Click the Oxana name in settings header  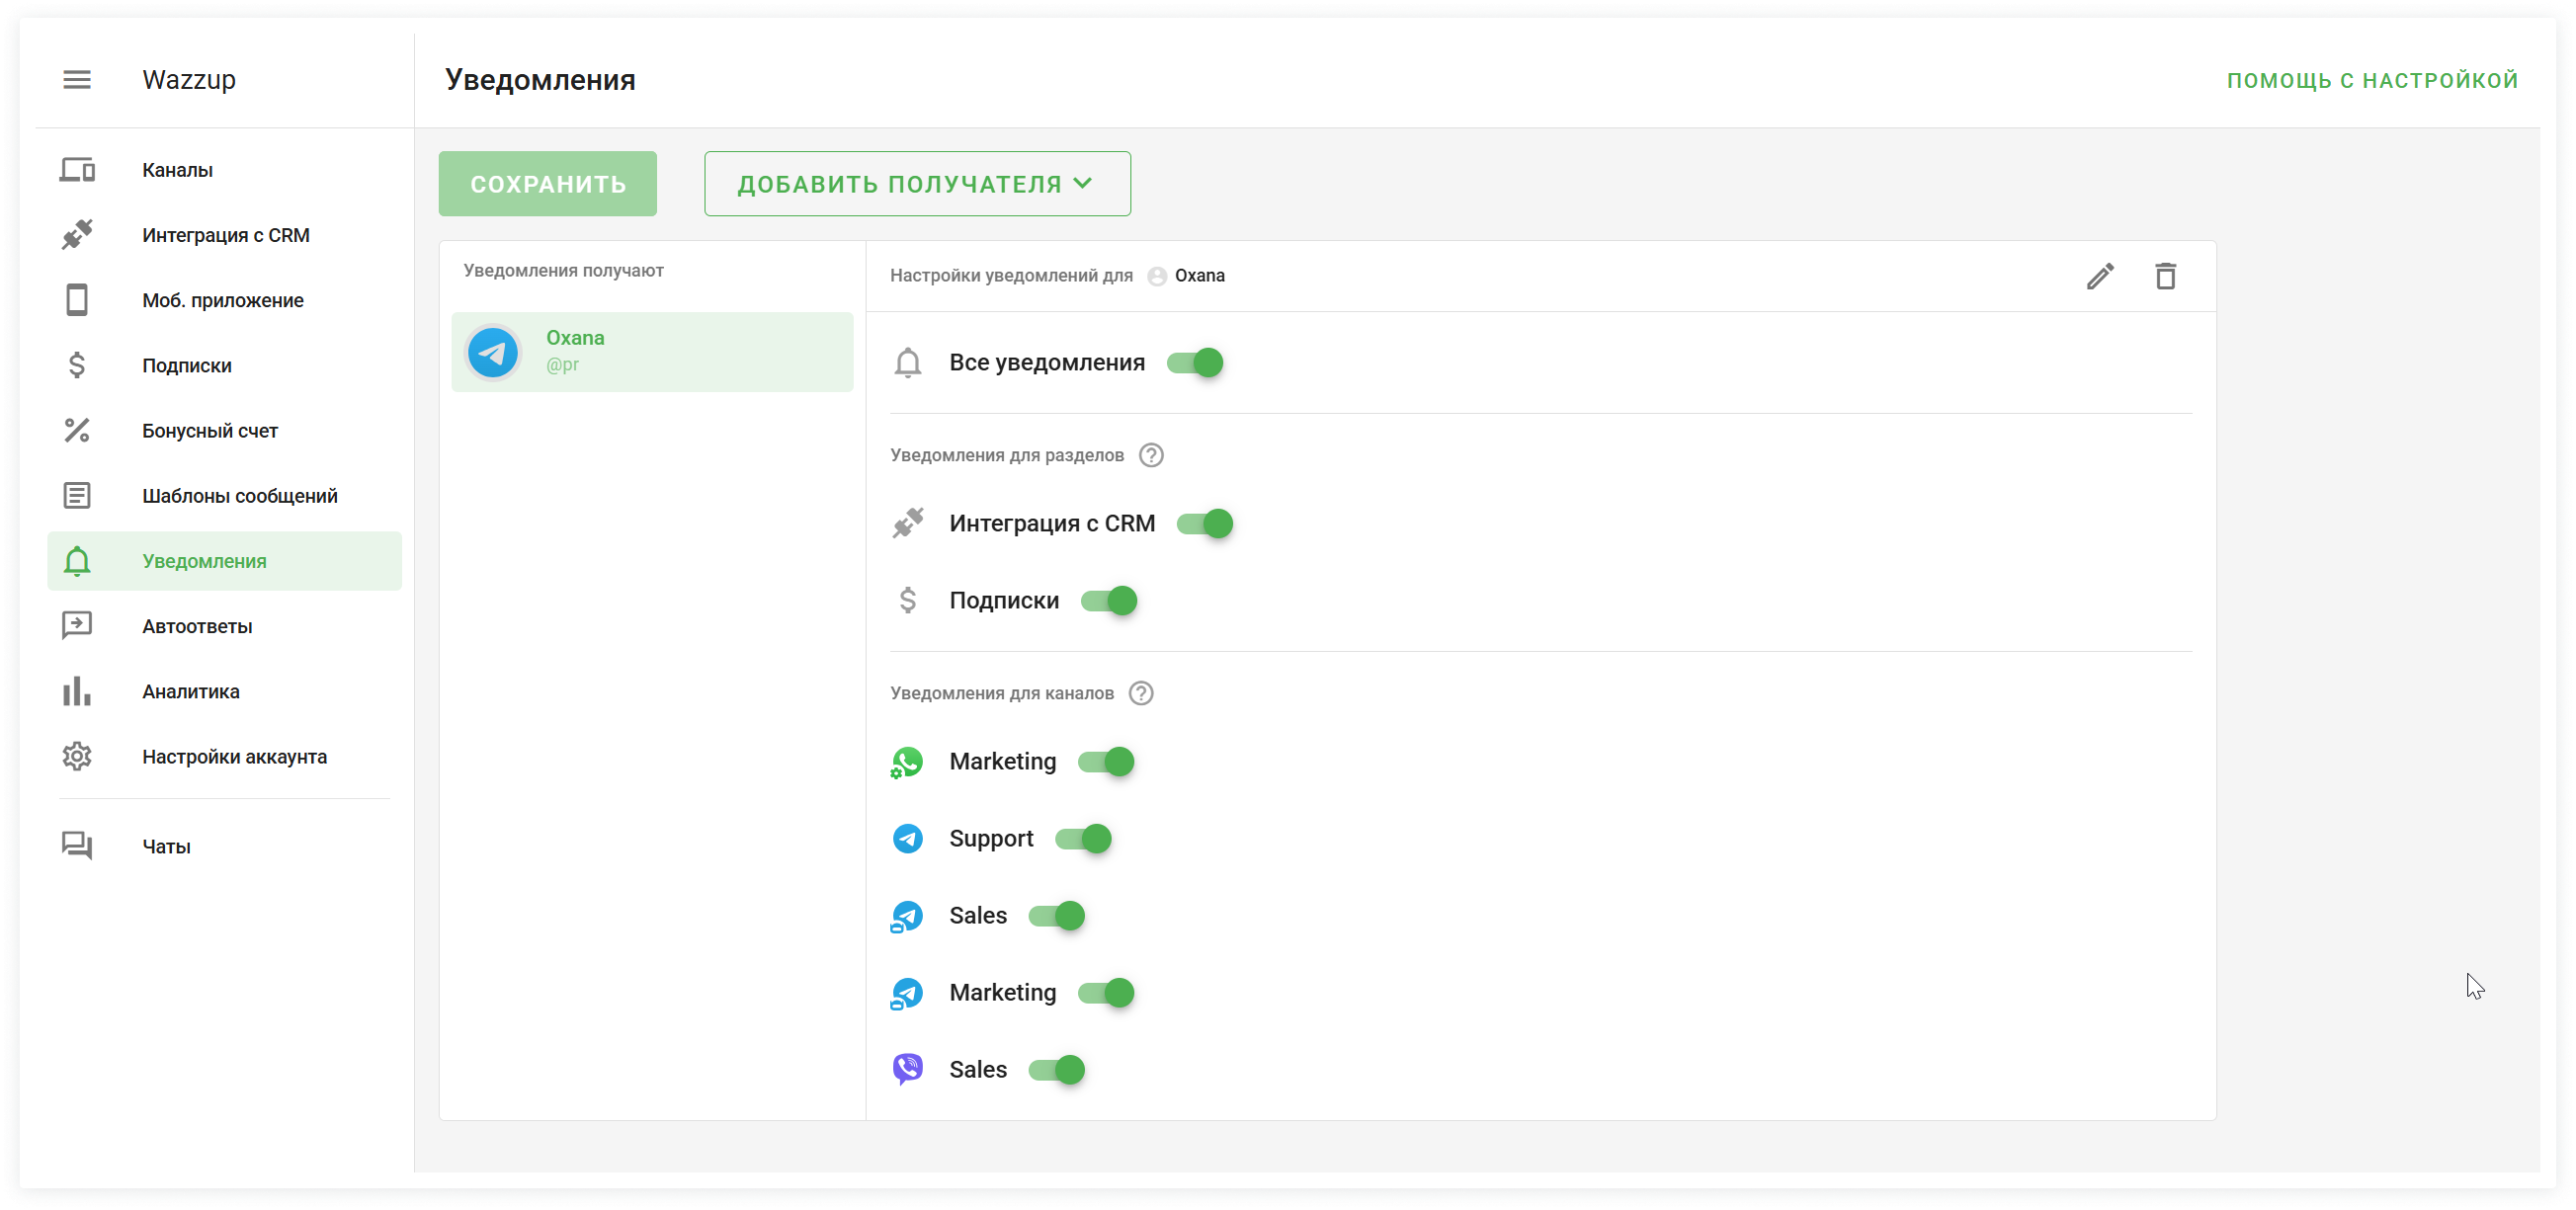pyautogui.click(x=1199, y=276)
